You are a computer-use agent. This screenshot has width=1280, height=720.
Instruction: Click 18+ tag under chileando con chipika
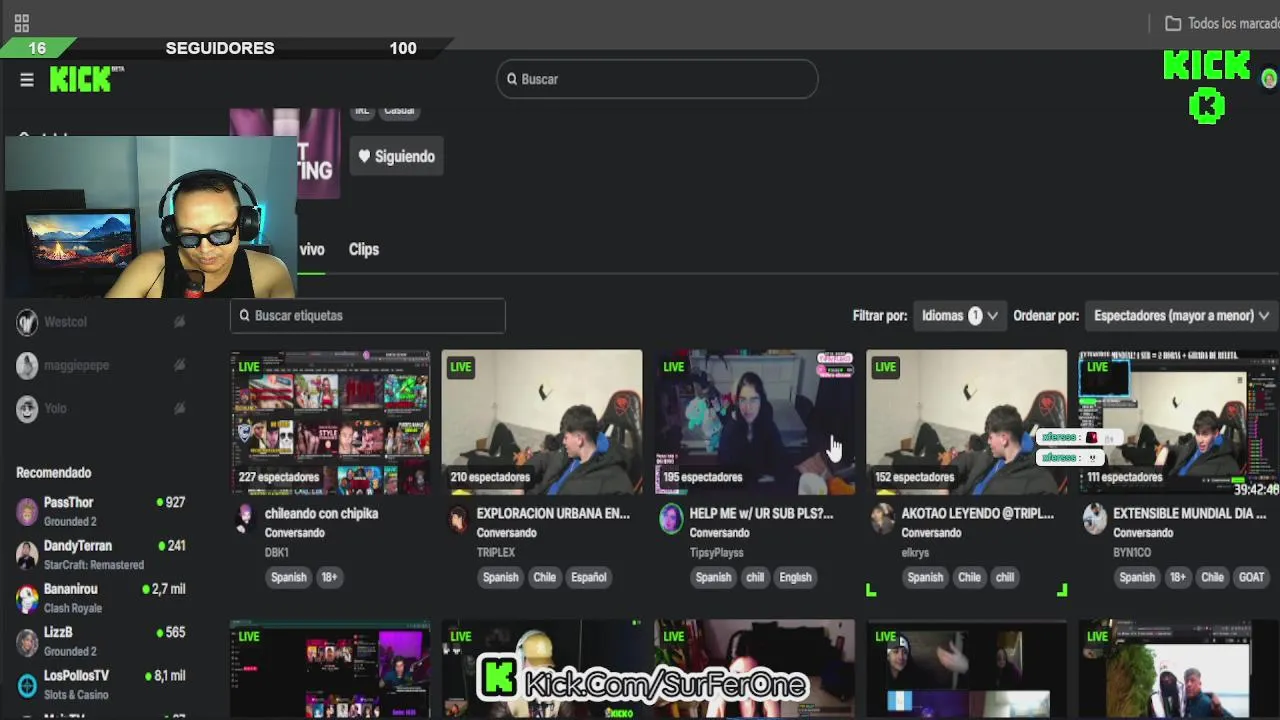pyautogui.click(x=329, y=577)
